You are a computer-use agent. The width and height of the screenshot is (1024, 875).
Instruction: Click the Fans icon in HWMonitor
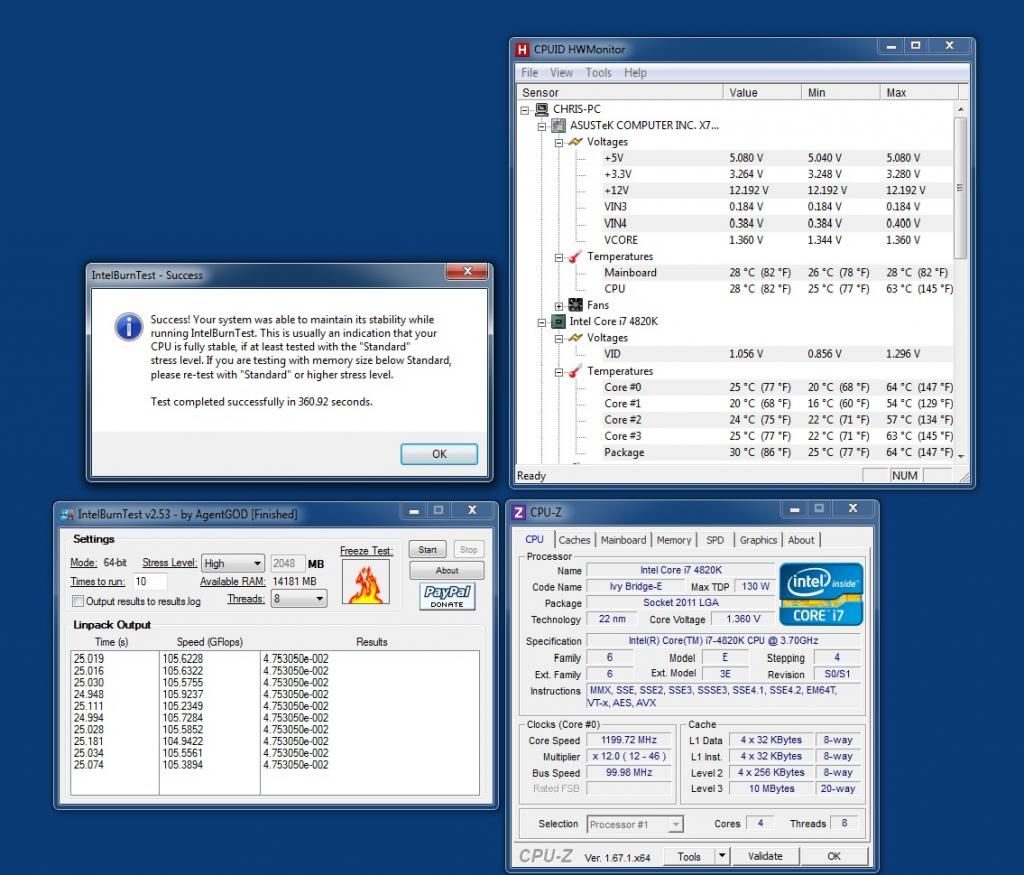click(575, 305)
